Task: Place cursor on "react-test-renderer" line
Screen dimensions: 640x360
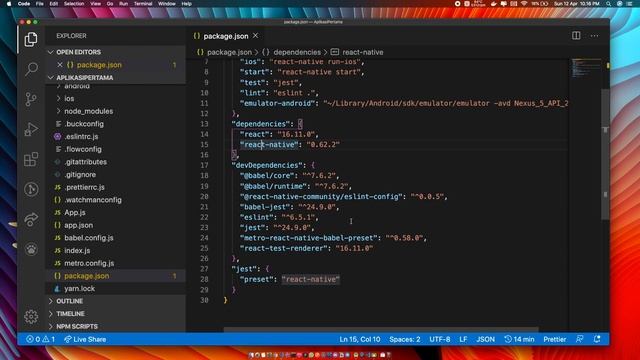Action: (x=307, y=248)
